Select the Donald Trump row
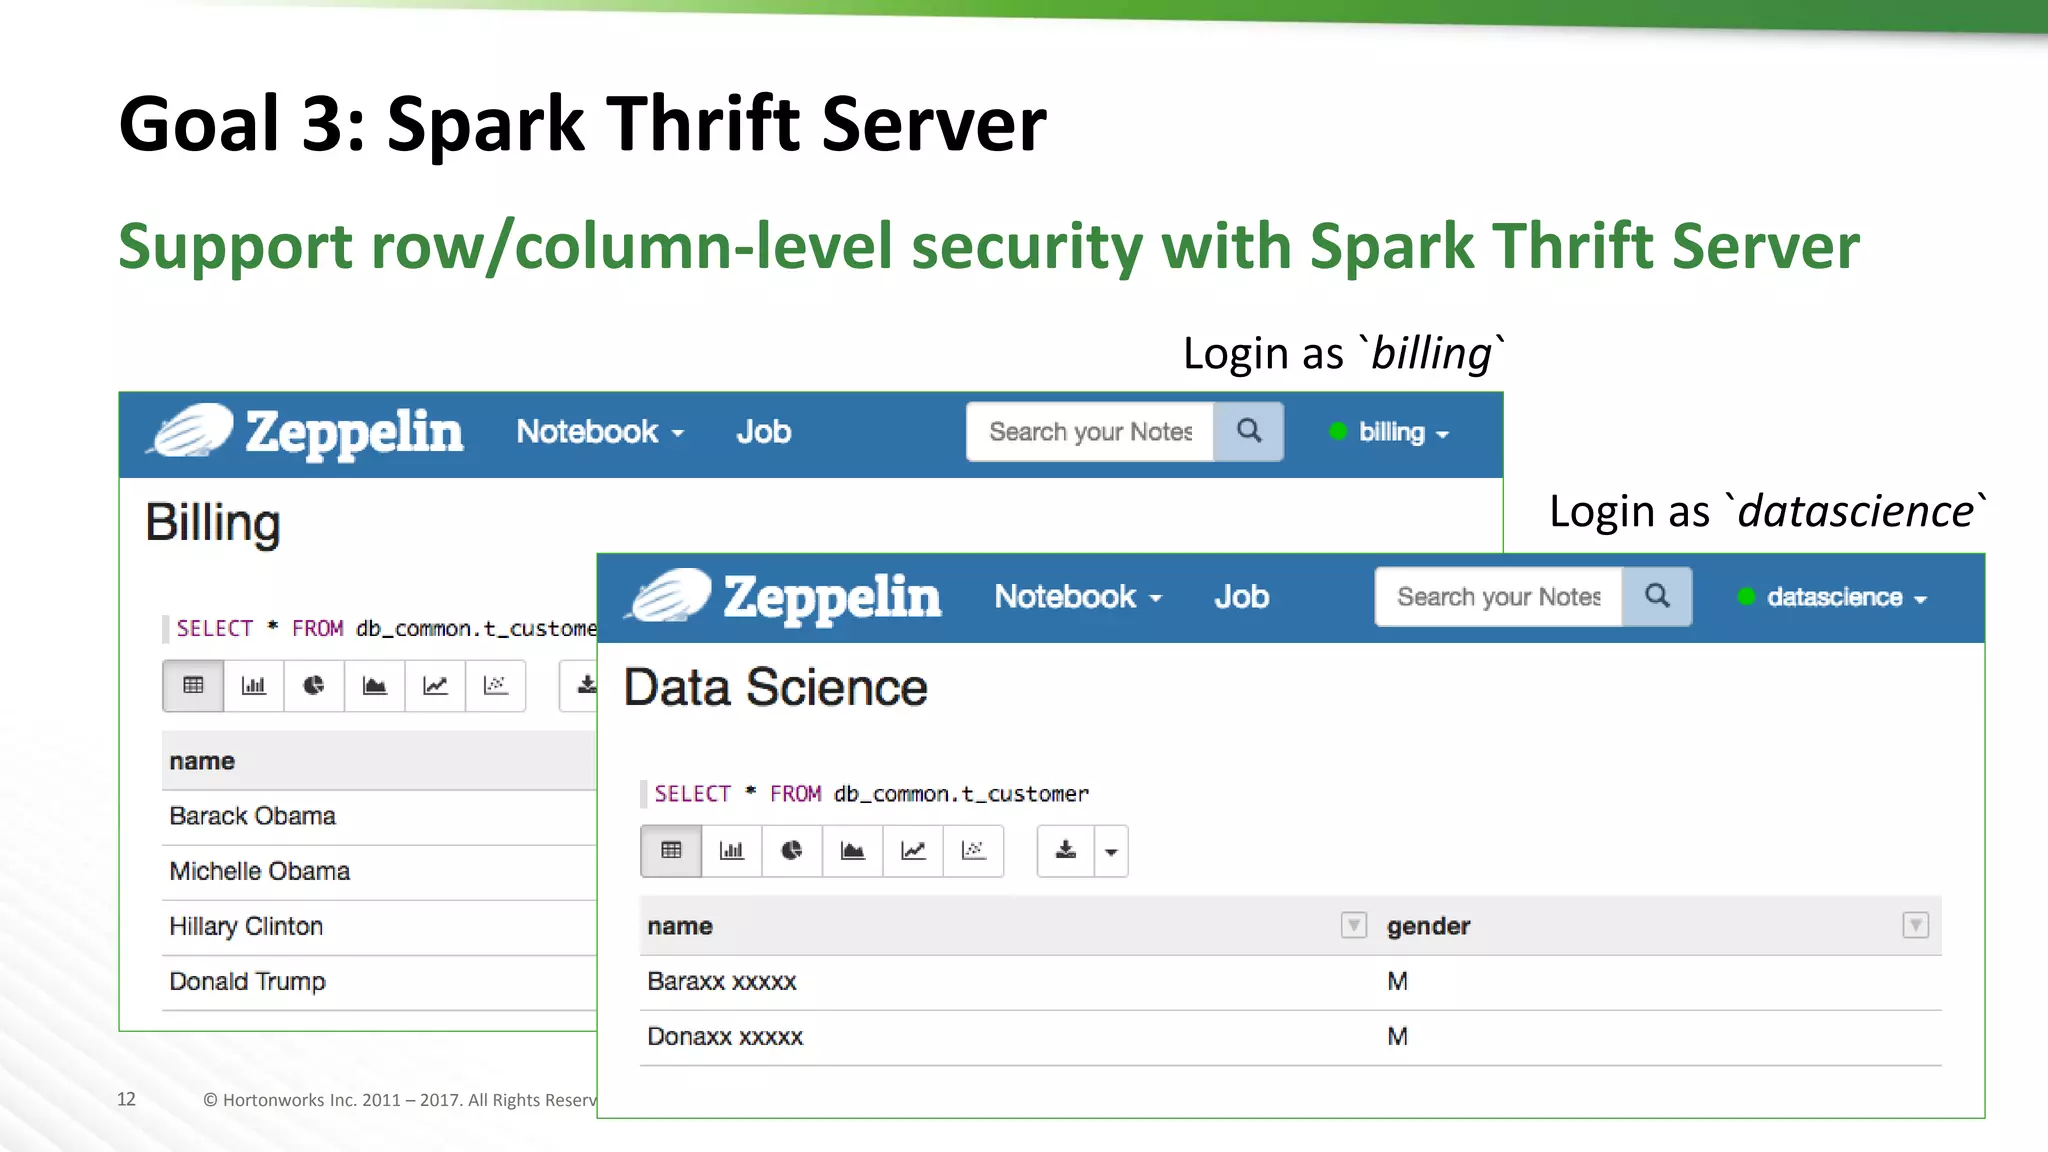The image size is (2048, 1152). (x=379, y=982)
